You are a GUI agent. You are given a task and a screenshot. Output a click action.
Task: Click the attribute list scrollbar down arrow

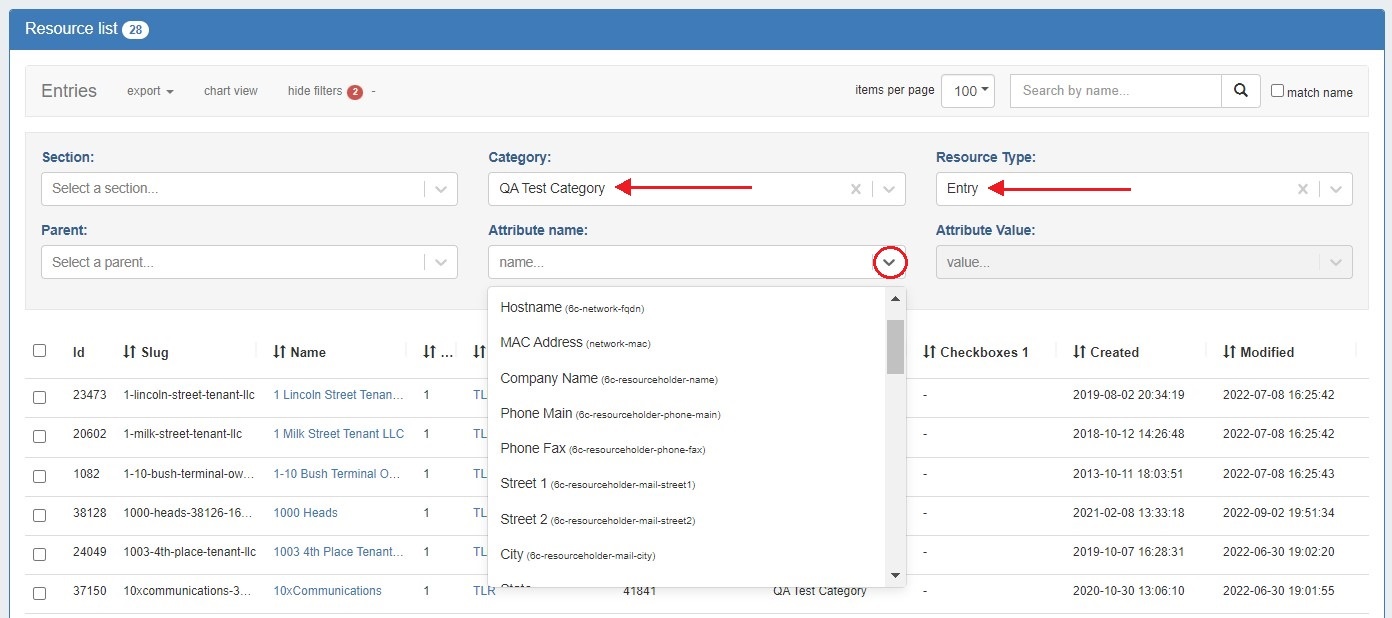(x=895, y=575)
